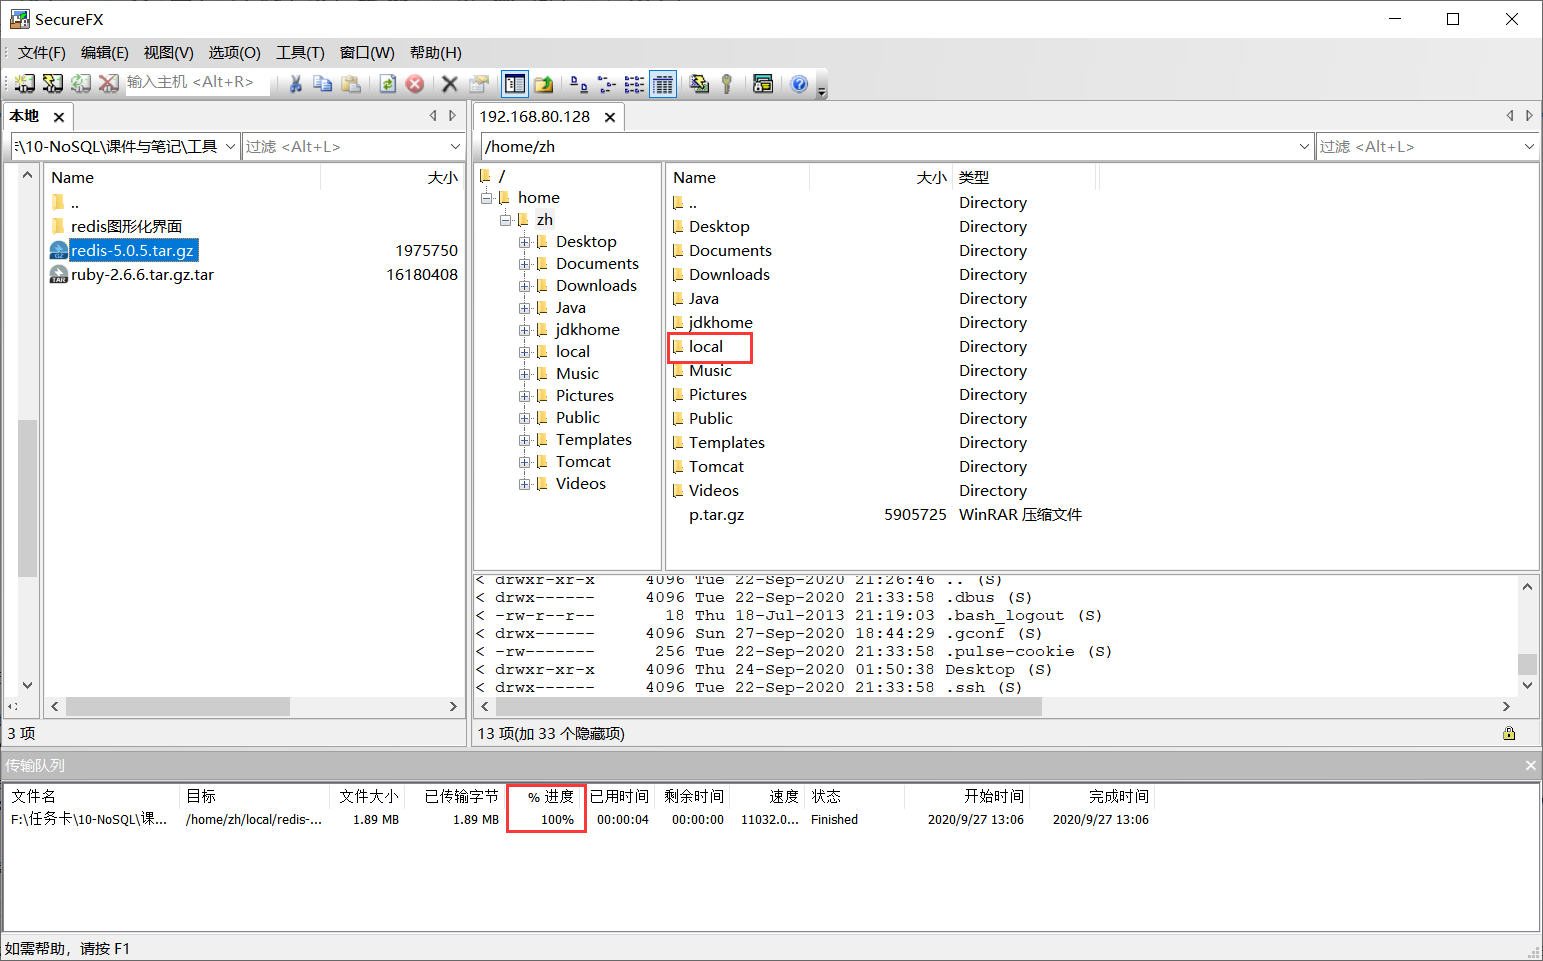The width and height of the screenshot is (1543, 961).
Task: Click the host input field 输入主机
Action: (x=196, y=82)
